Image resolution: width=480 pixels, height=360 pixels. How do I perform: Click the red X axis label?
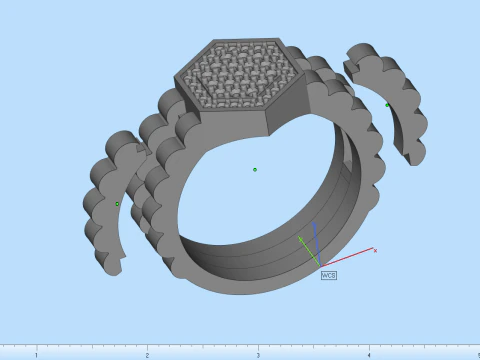pyautogui.click(x=375, y=251)
